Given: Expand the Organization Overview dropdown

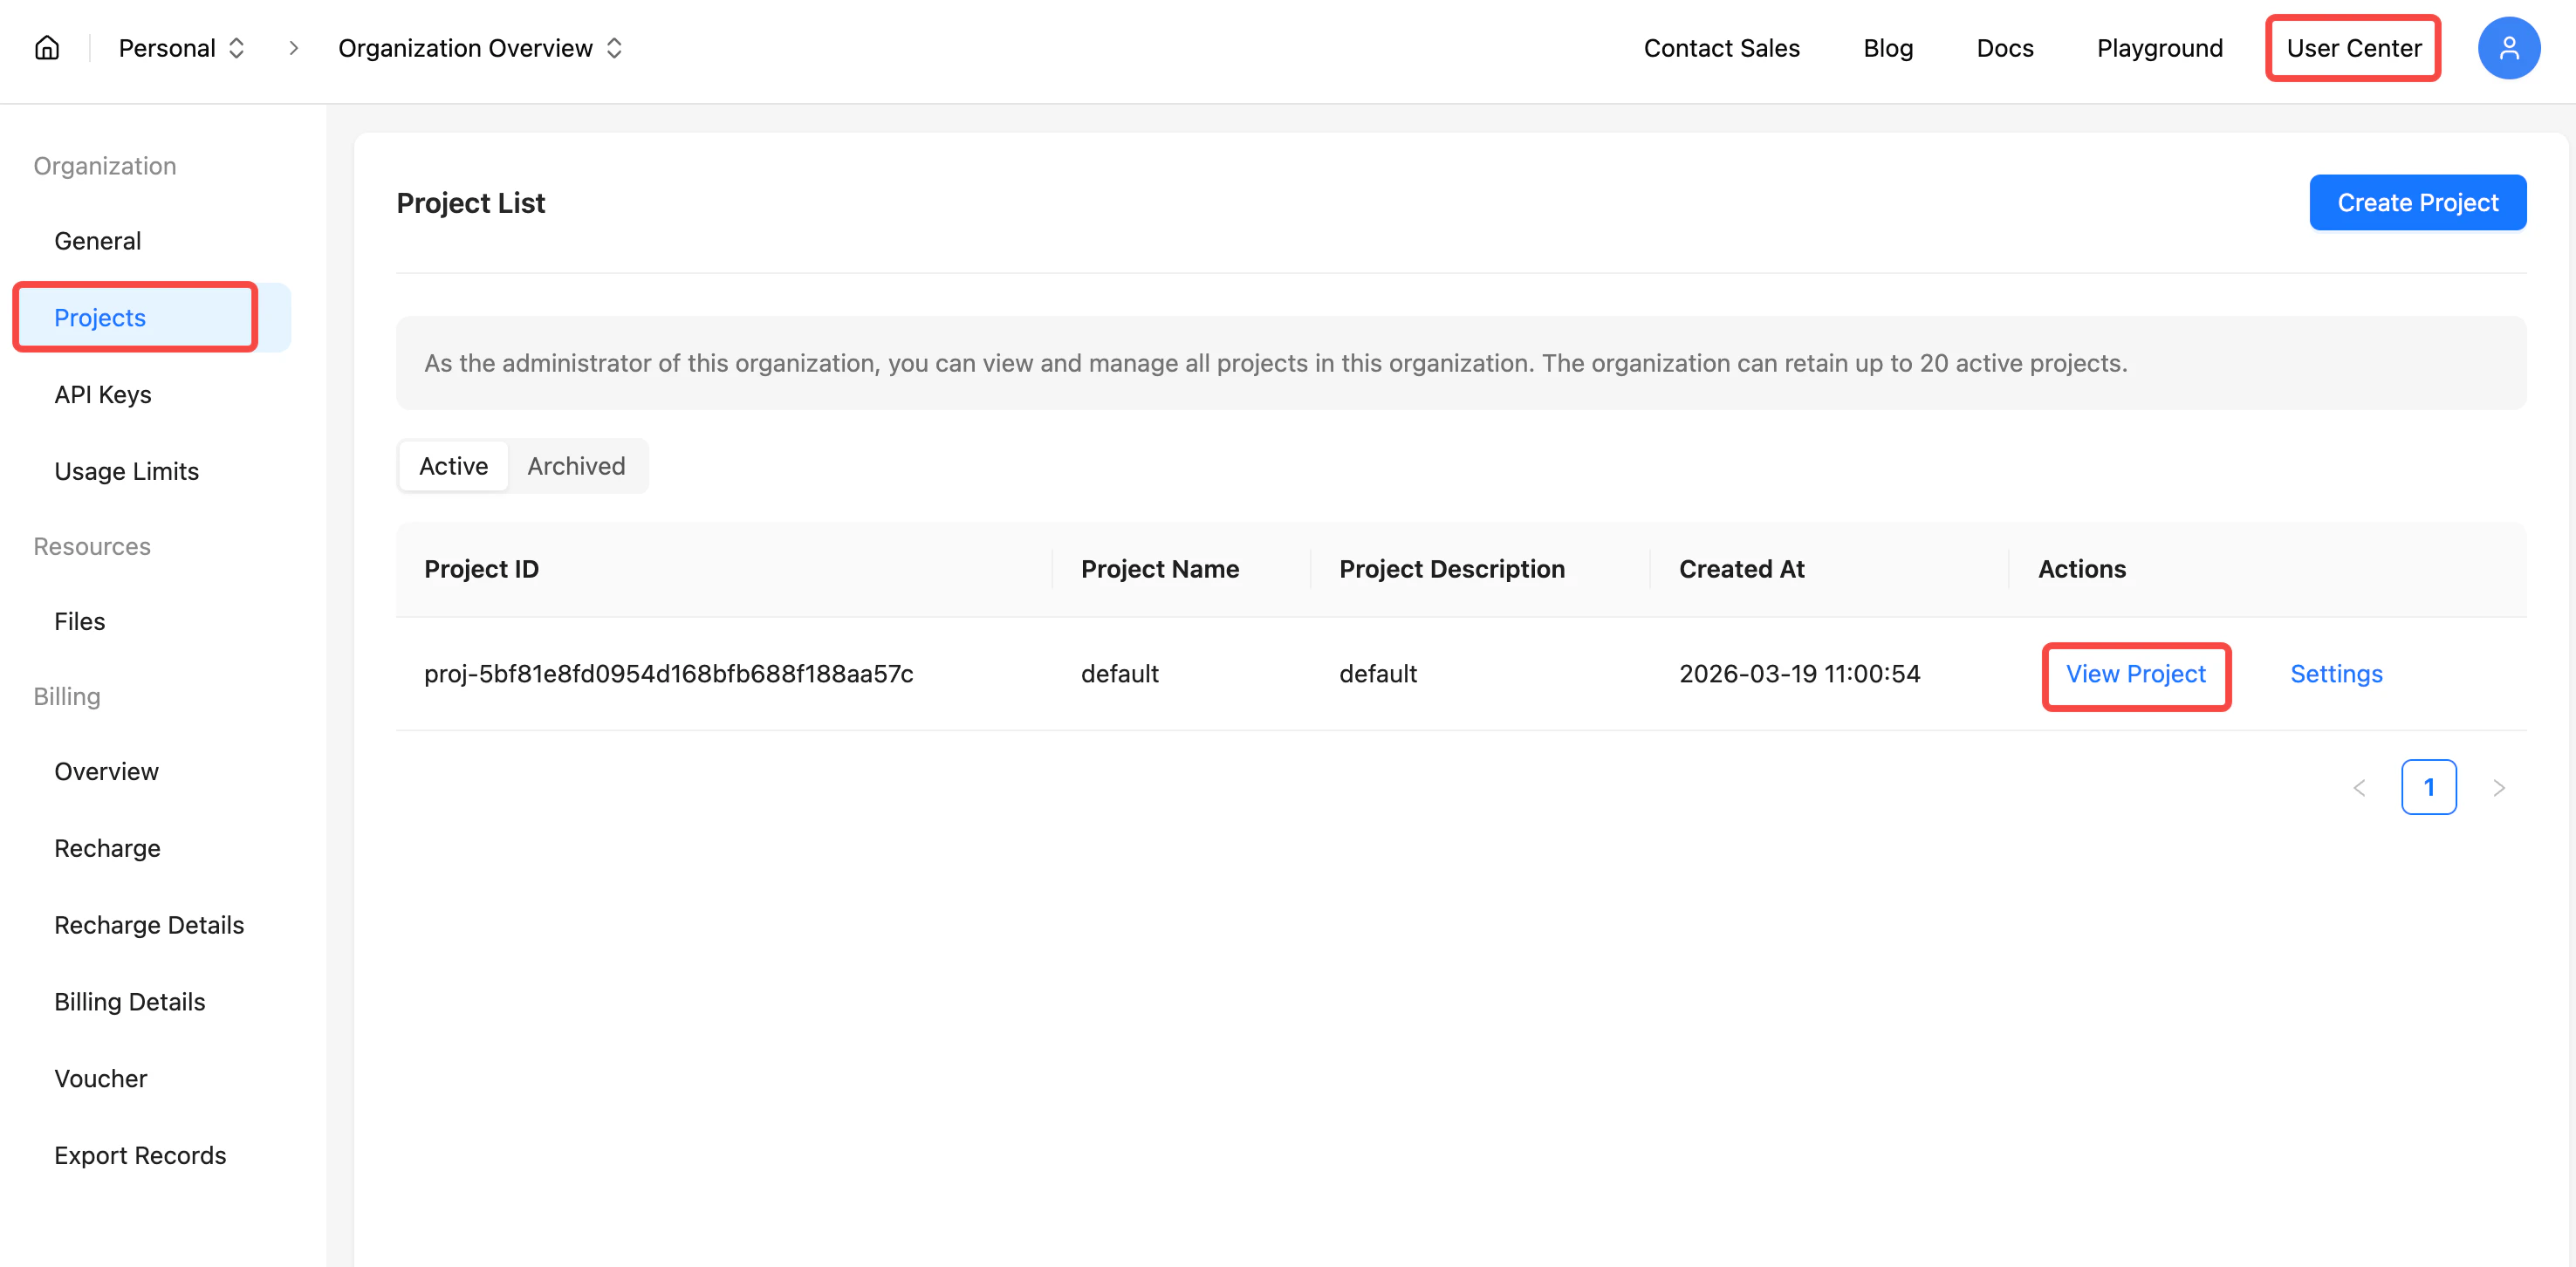Looking at the screenshot, I should click(480, 48).
